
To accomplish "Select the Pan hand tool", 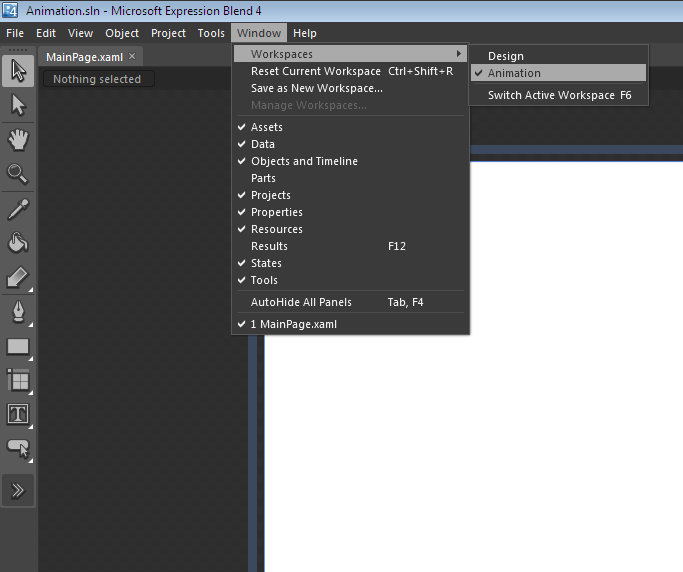I will click(18, 140).
